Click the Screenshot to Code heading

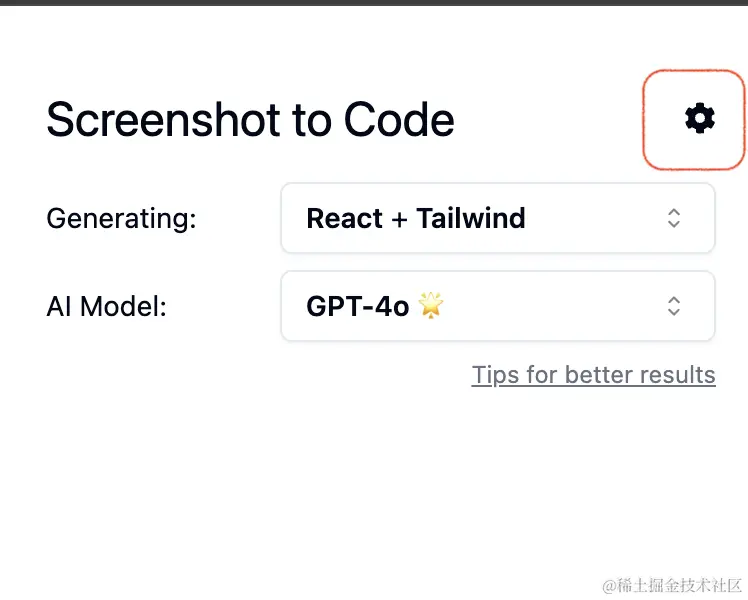(250, 119)
